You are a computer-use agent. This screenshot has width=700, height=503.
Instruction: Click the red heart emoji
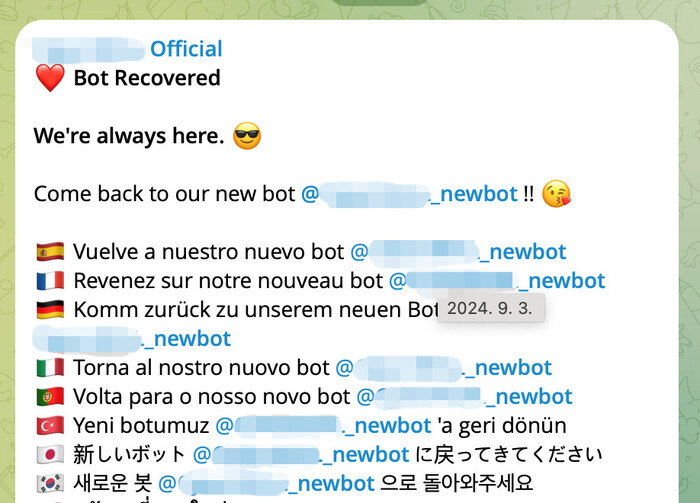[50, 78]
